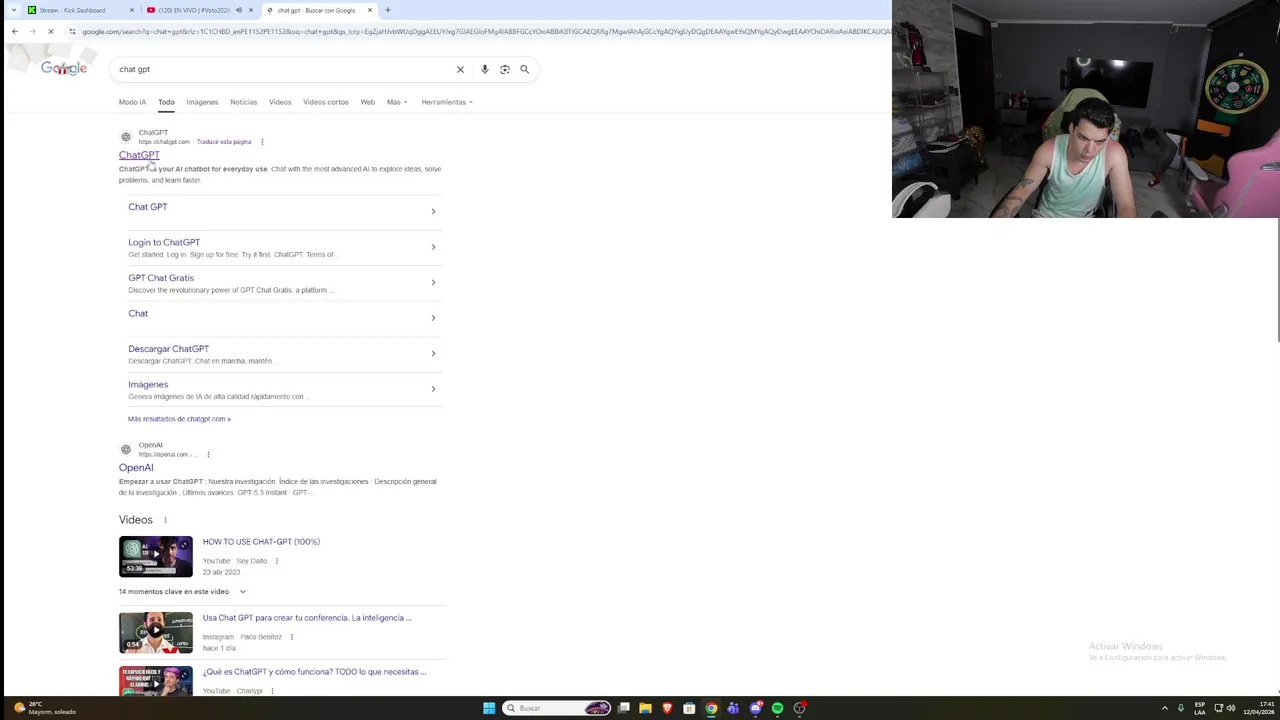Open three-dot menu for Paco Benitez video
This screenshot has width=1280, height=720.
[x=292, y=637]
